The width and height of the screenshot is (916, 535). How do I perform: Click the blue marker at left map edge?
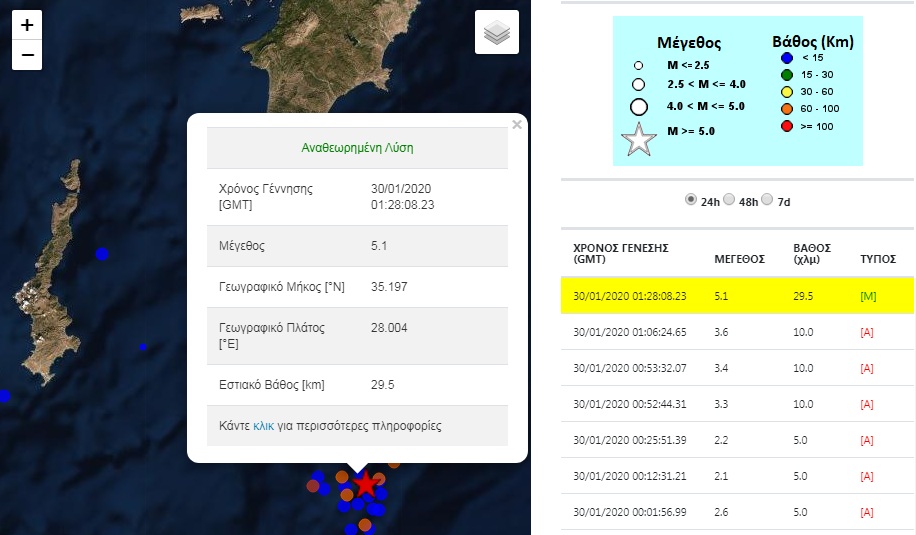click(x=4, y=396)
